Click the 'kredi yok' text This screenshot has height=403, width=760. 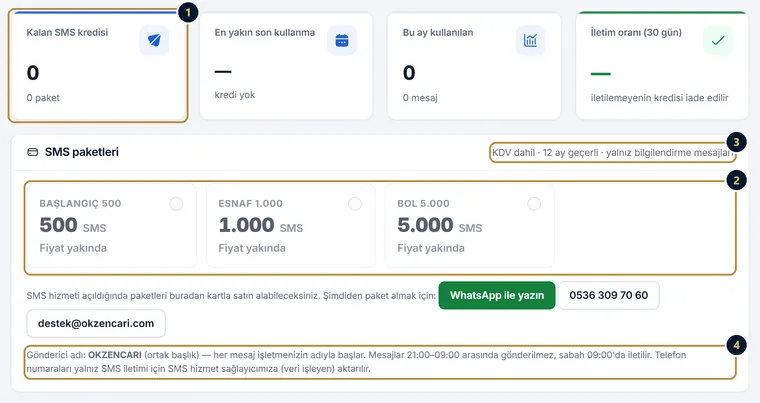coord(235,95)
